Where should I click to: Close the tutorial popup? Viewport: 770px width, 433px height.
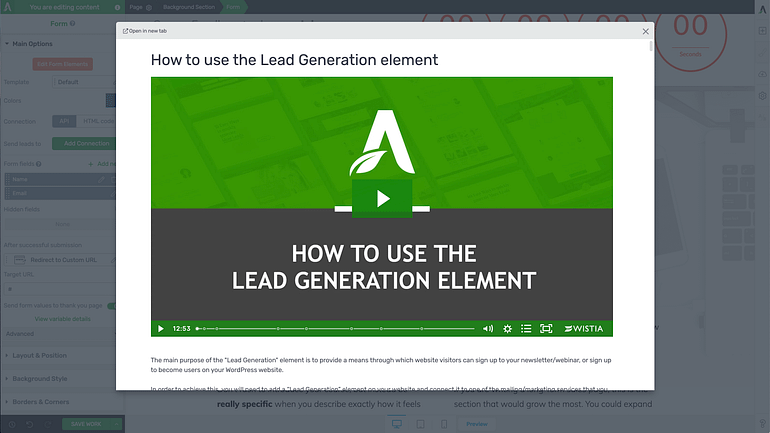[645, 31]
